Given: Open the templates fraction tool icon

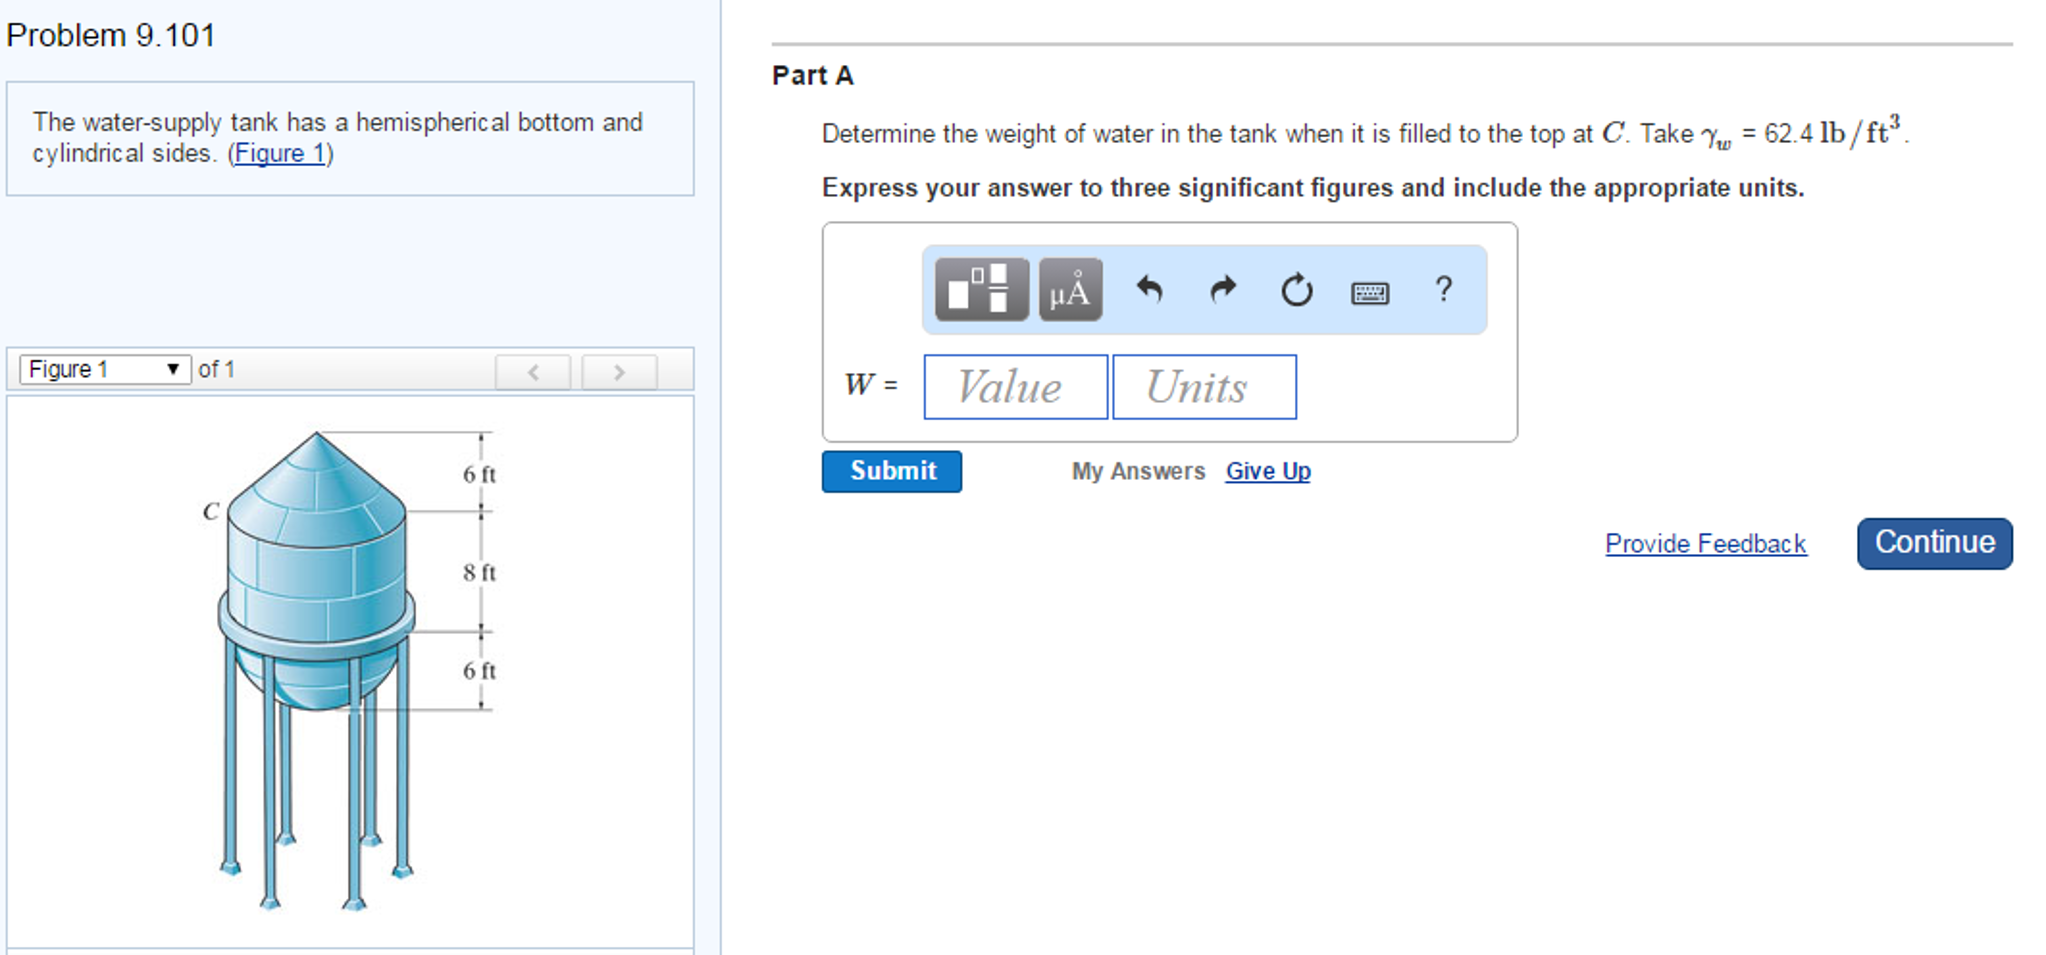Looking at the screenshot, I should click(x=981, y=290).
